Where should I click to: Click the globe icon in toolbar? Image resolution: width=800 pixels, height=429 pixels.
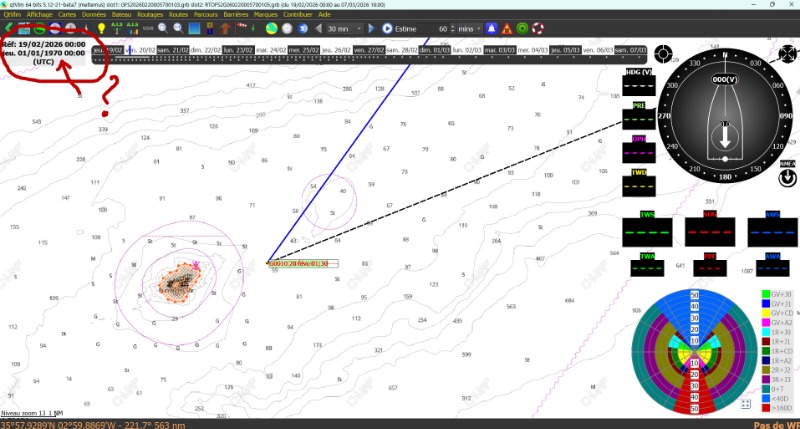(x=272, y=28)
